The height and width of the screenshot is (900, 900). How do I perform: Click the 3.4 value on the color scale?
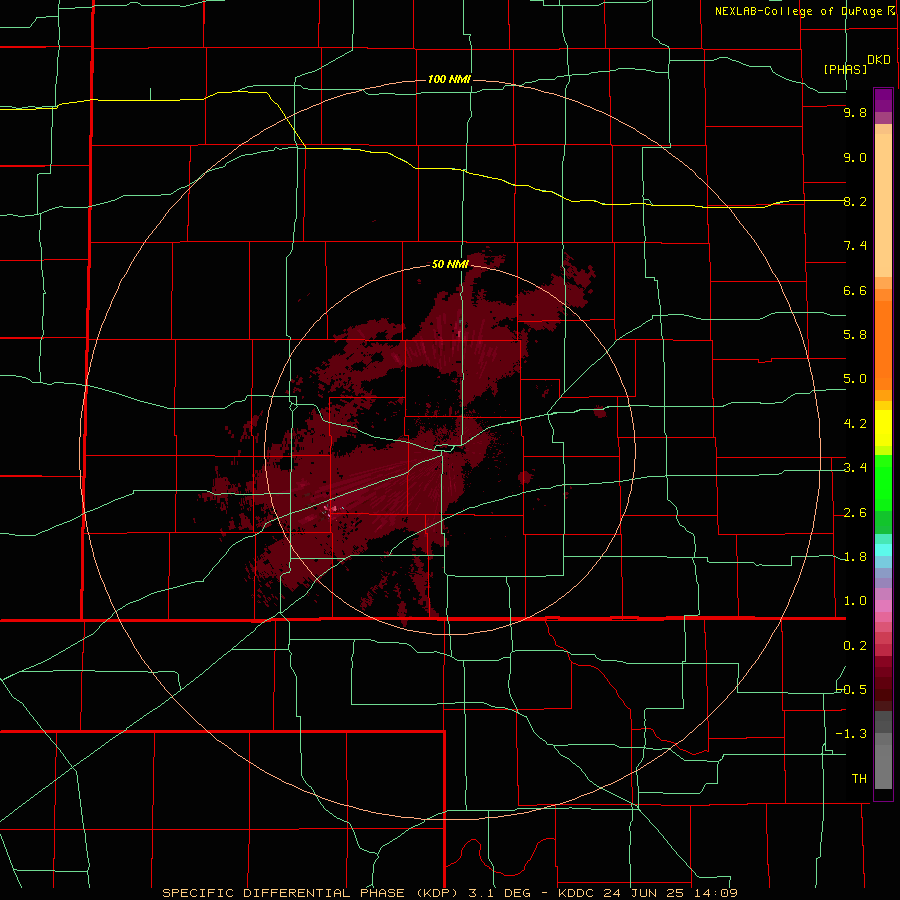855,468
